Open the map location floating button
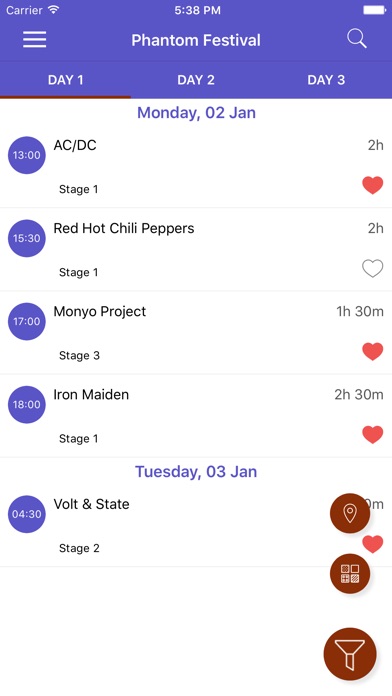392x696 pixels. click(x=350, y=514)
